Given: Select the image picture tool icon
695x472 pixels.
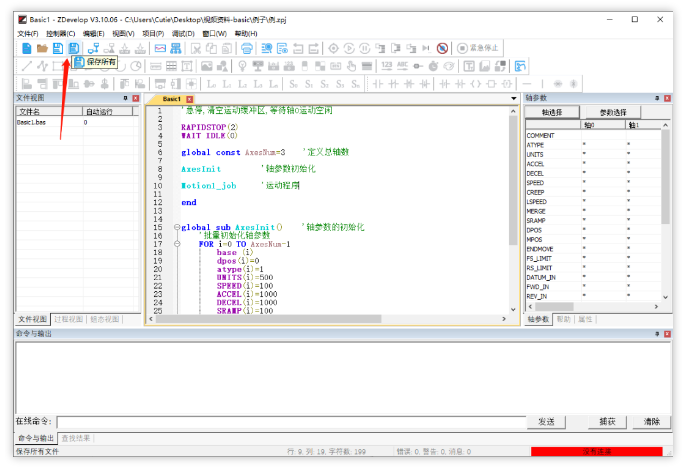Looking at the screenshot, I should click(x=207, y=66).
